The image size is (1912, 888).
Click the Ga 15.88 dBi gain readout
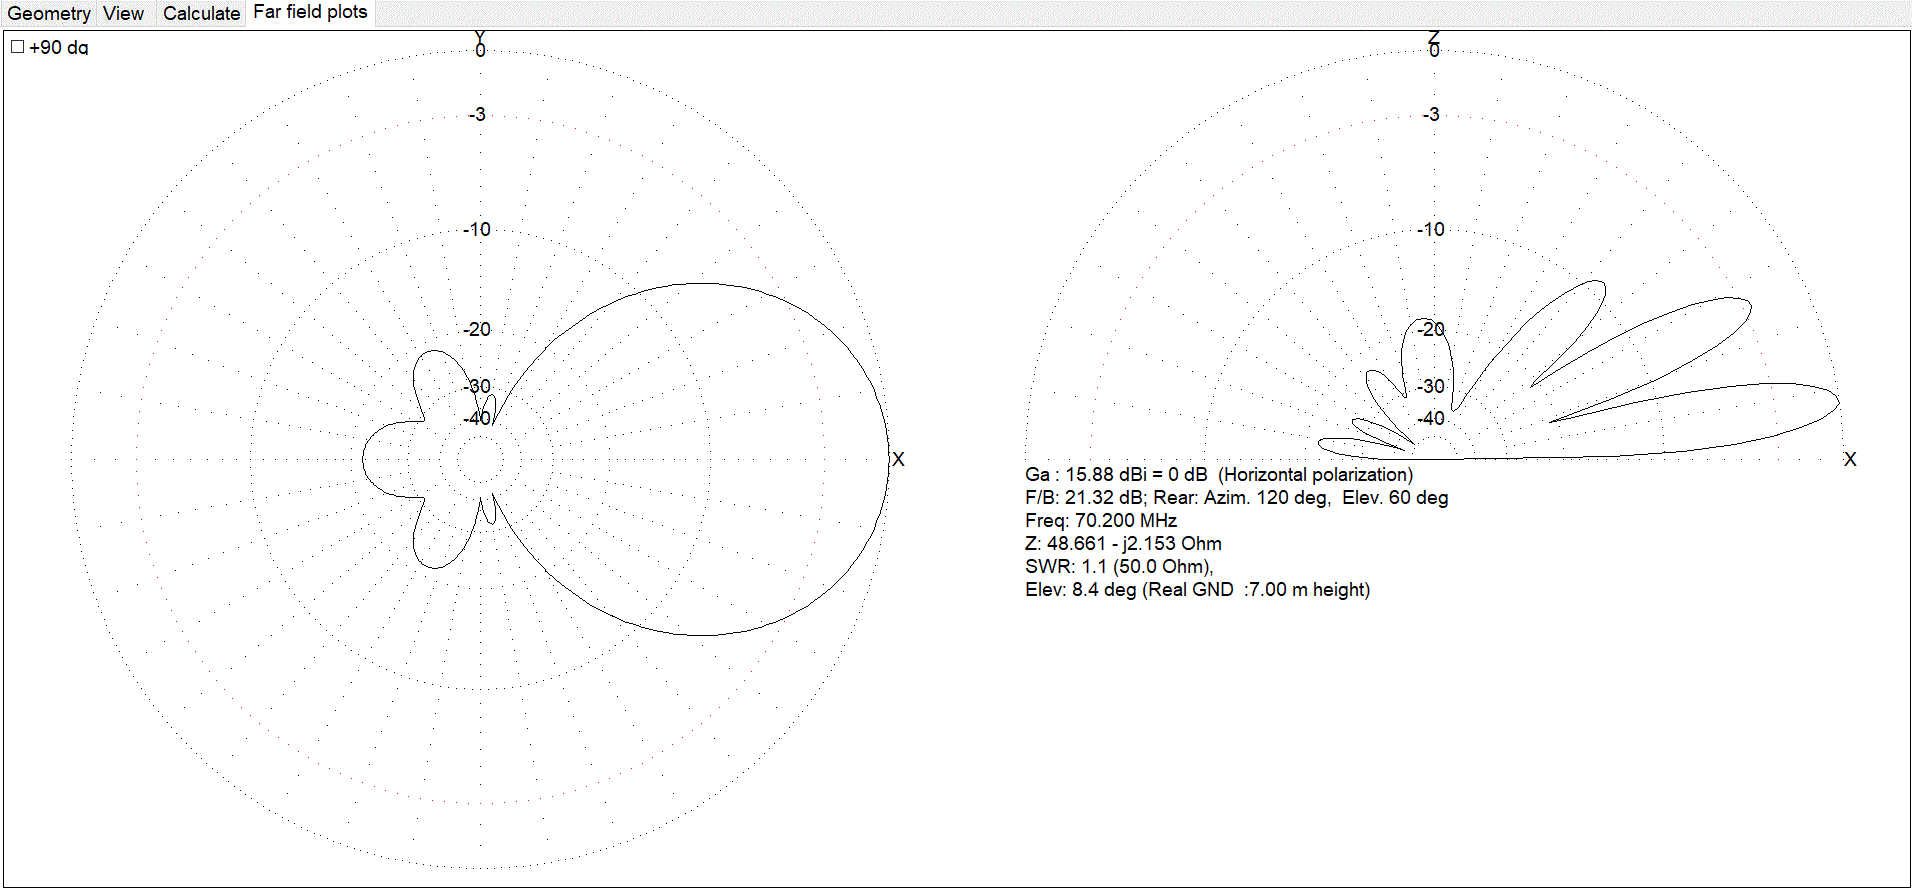(x=1218, y=475)
